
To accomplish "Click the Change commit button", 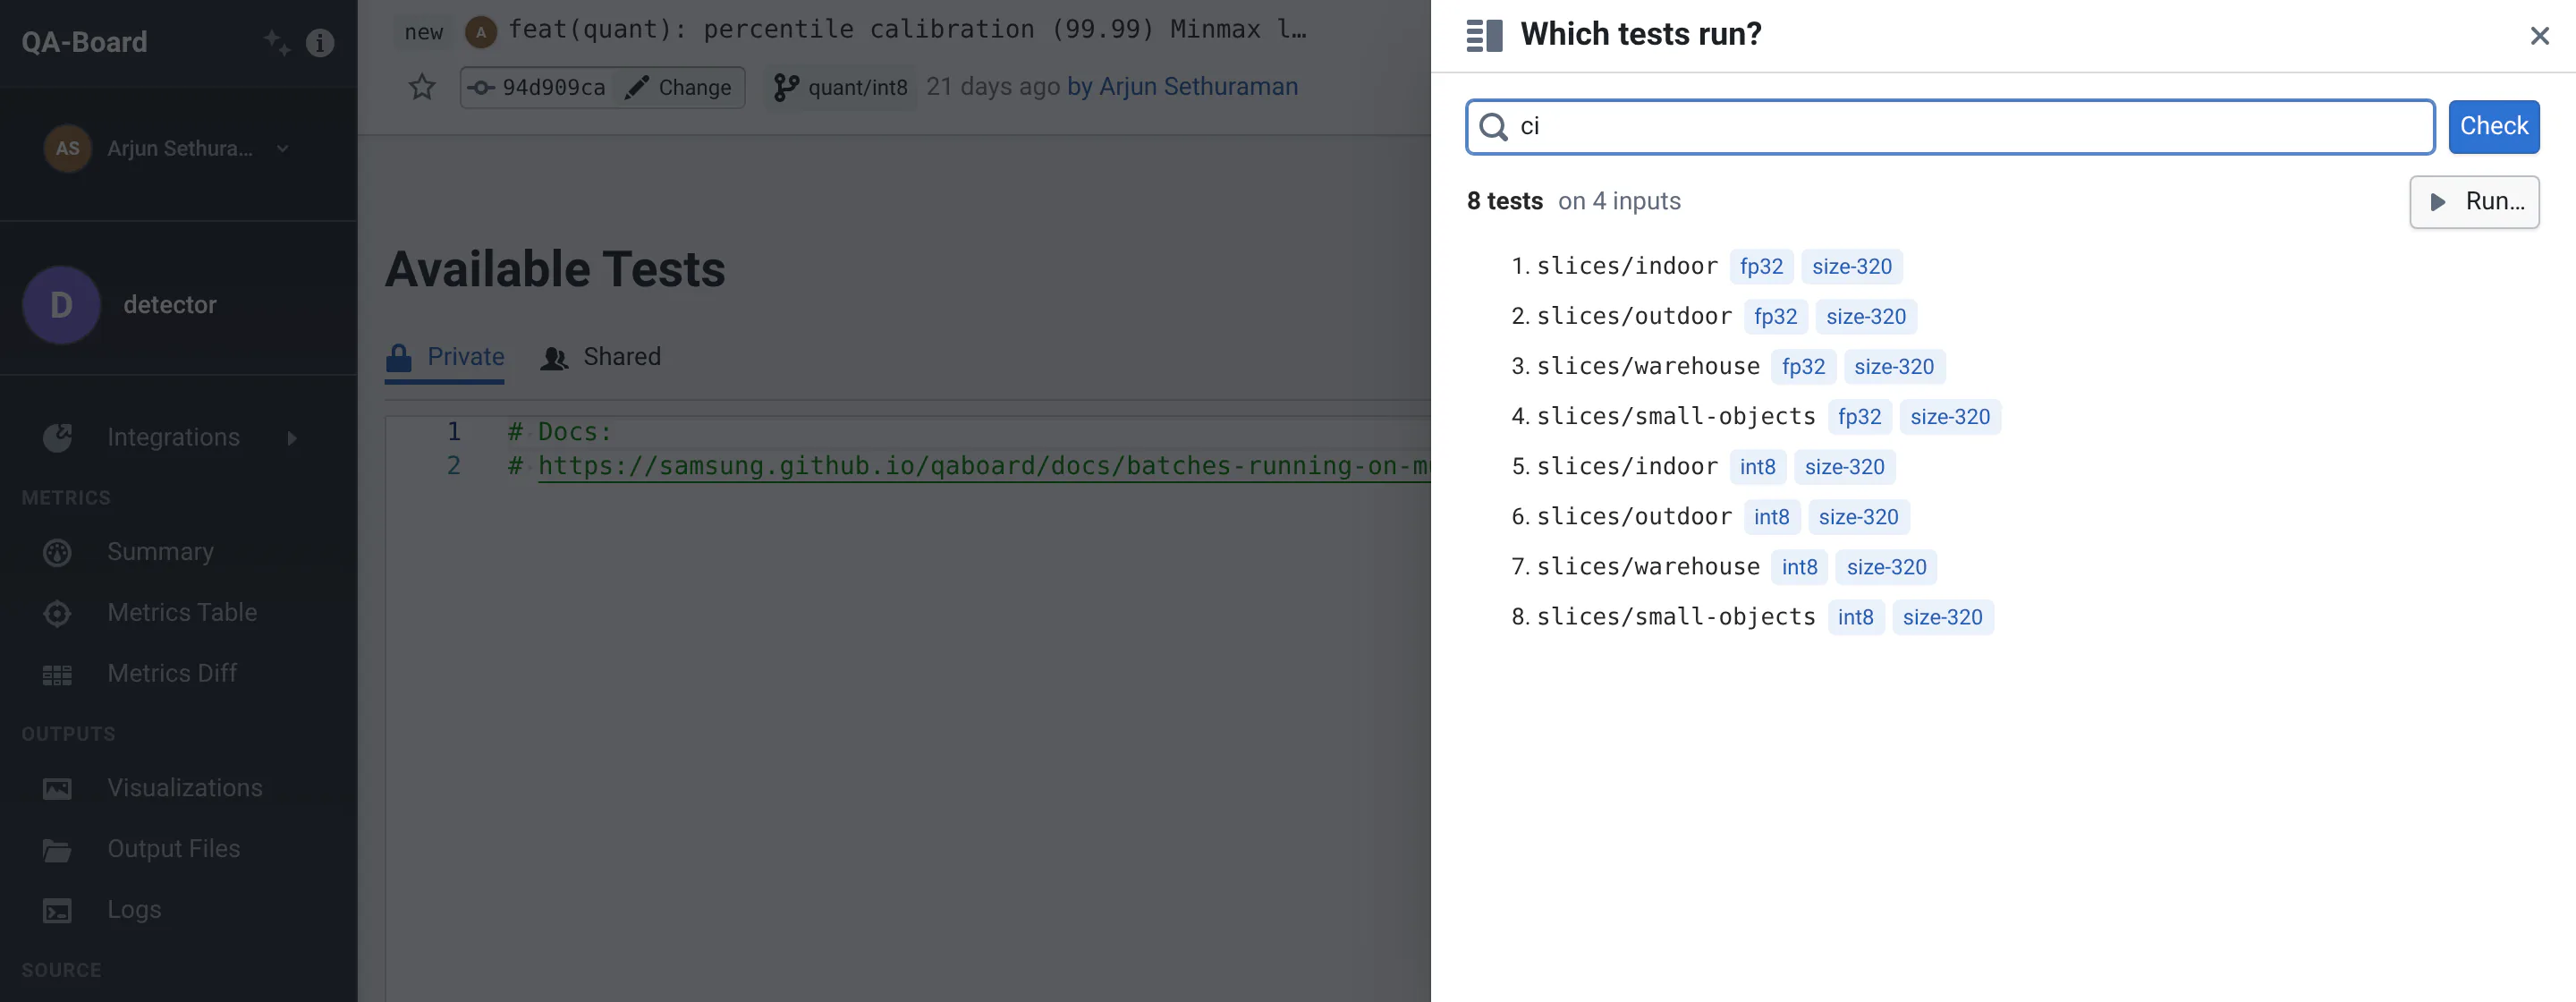I will 679,88.
